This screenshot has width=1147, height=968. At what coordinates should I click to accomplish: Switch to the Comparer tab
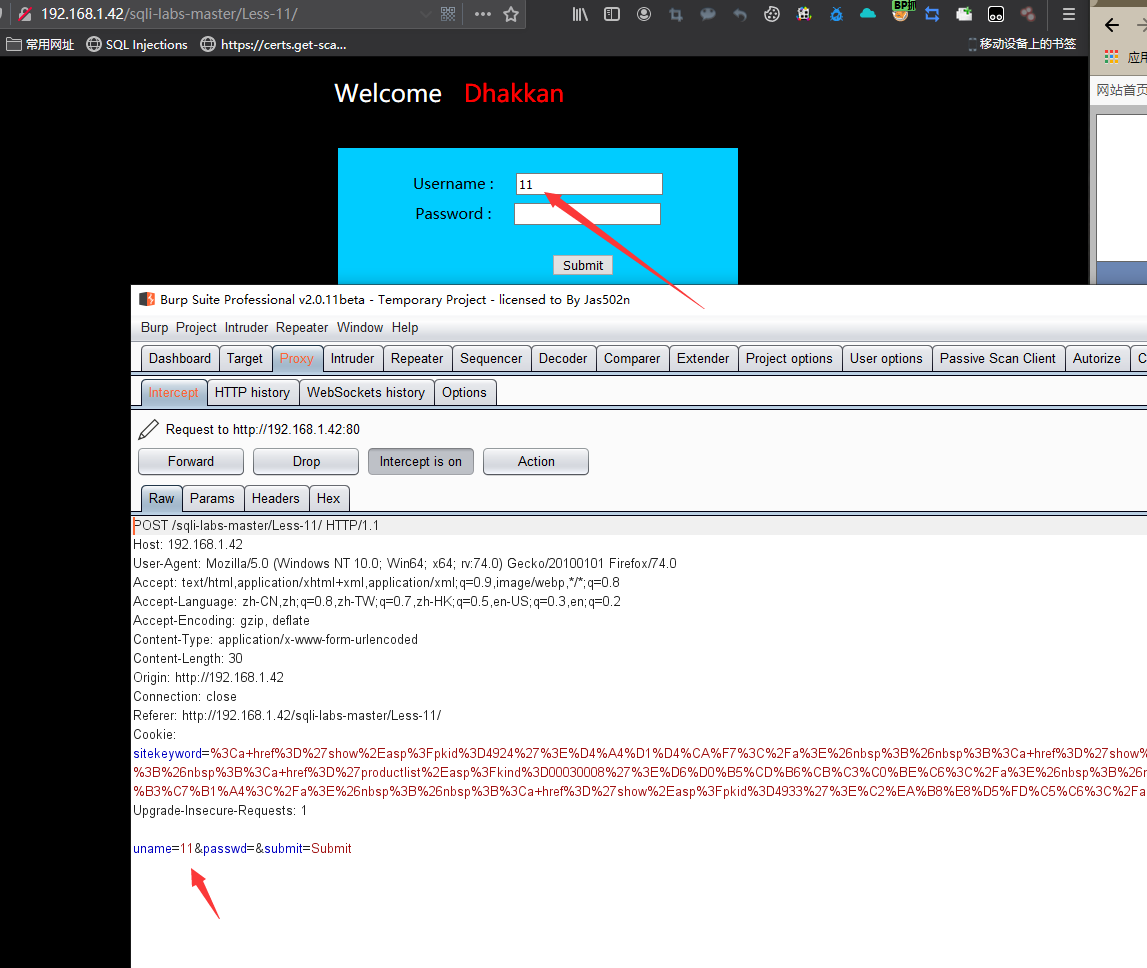click(632, 359)
